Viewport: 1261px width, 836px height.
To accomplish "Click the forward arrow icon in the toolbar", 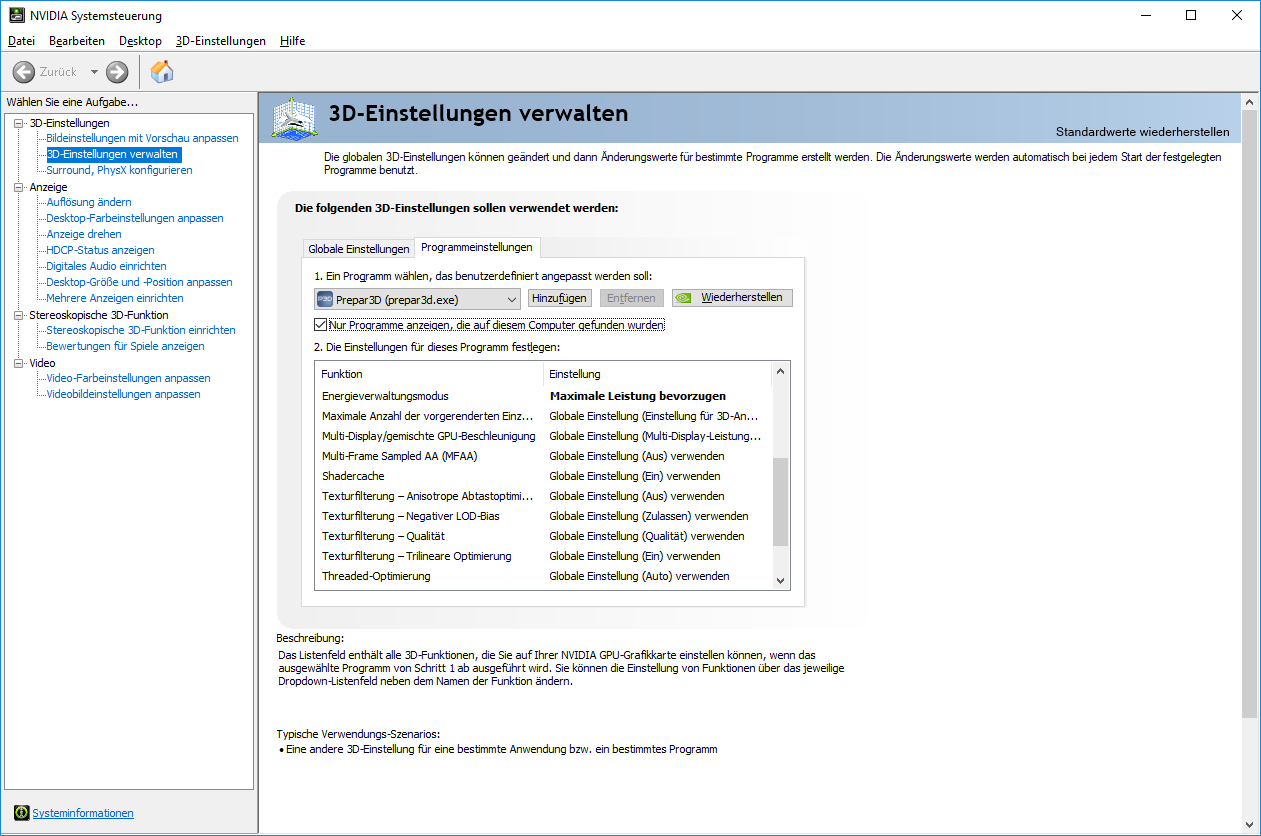I will (x=117, y=72).
